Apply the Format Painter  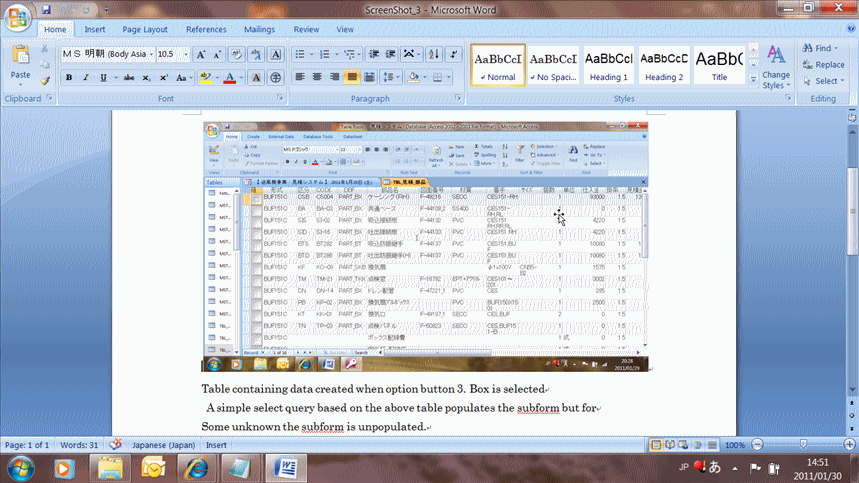coord(45,80)
